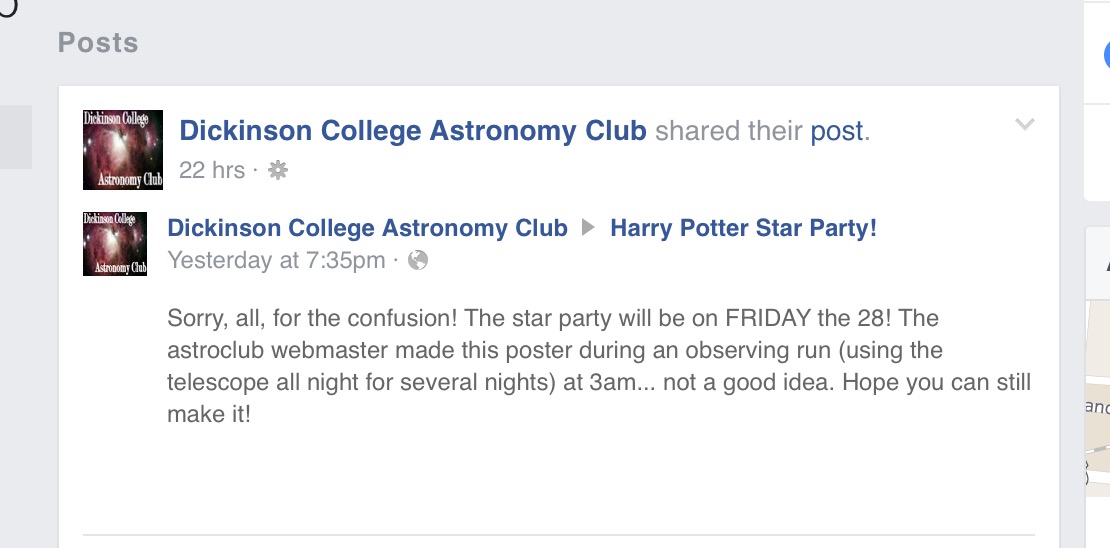The width and height of the screenshot is (1110, 548).
Task: Click the custom privacy gear icon
Action: pos(278,171)
